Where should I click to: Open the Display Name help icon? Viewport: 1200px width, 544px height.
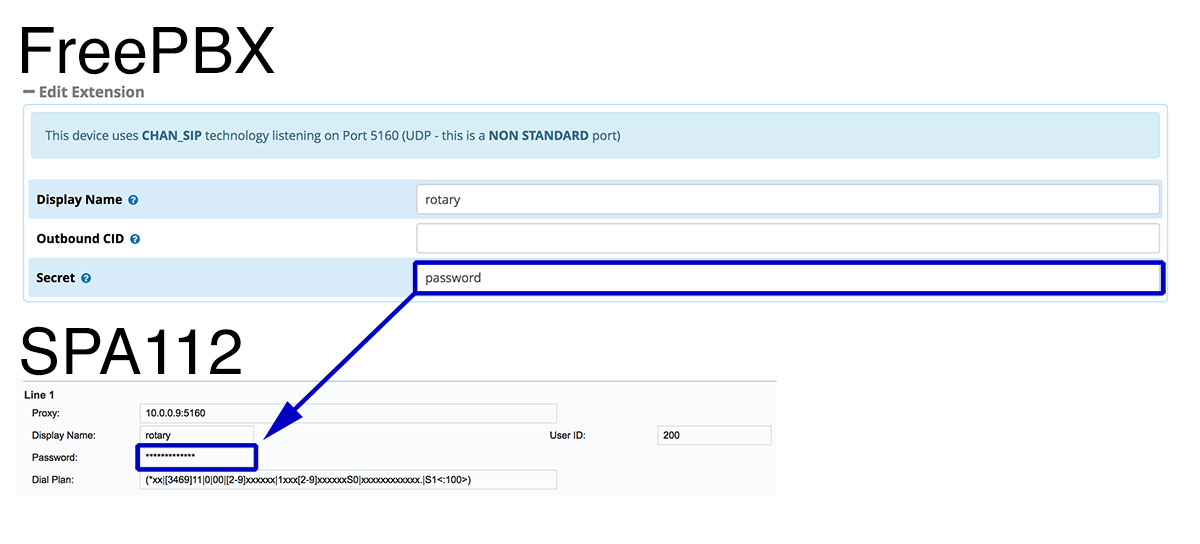click(133, 200)
